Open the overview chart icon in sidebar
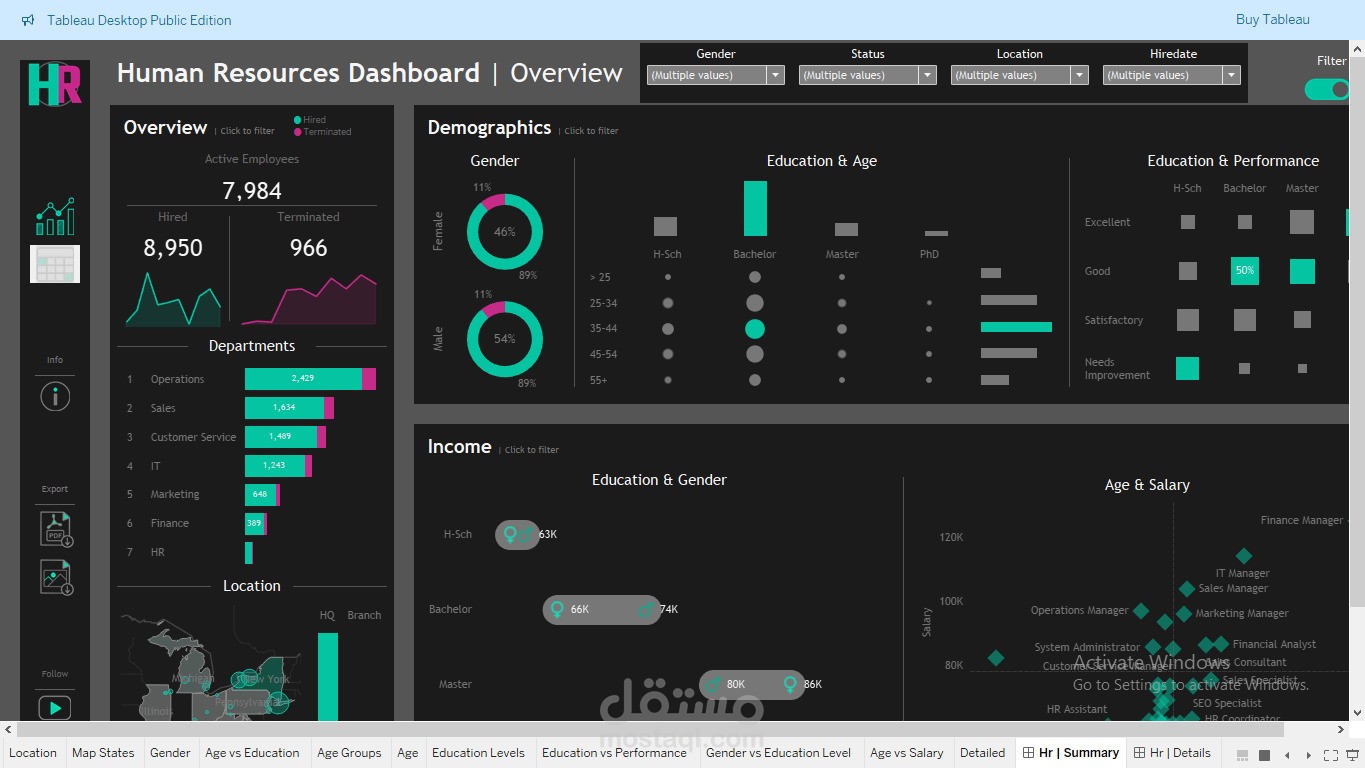This screenshot has width=1365, height=768. (55, 216)
